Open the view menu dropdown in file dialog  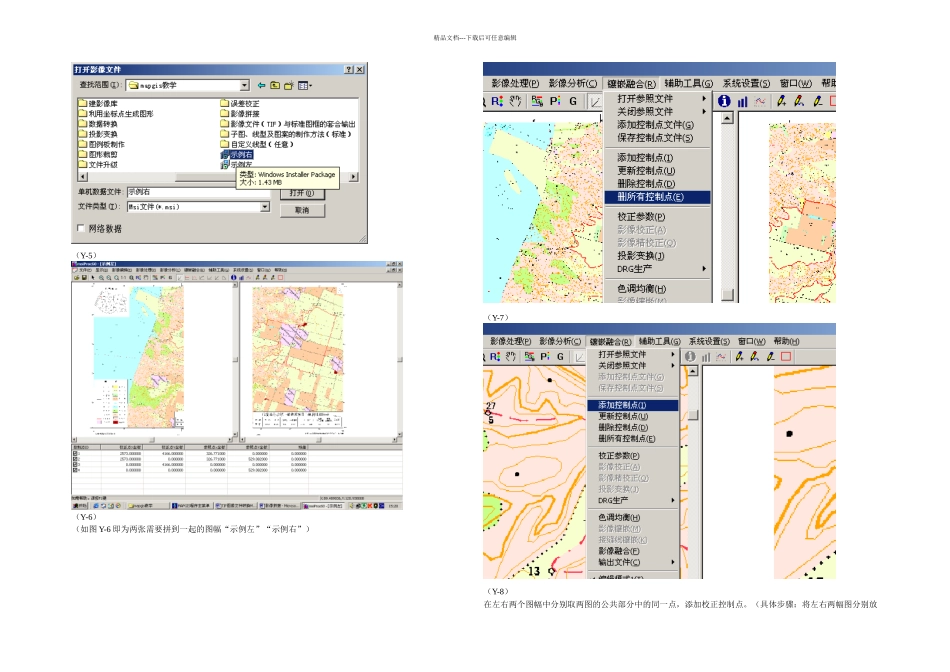pyautogui.click(x=304, y=86)
